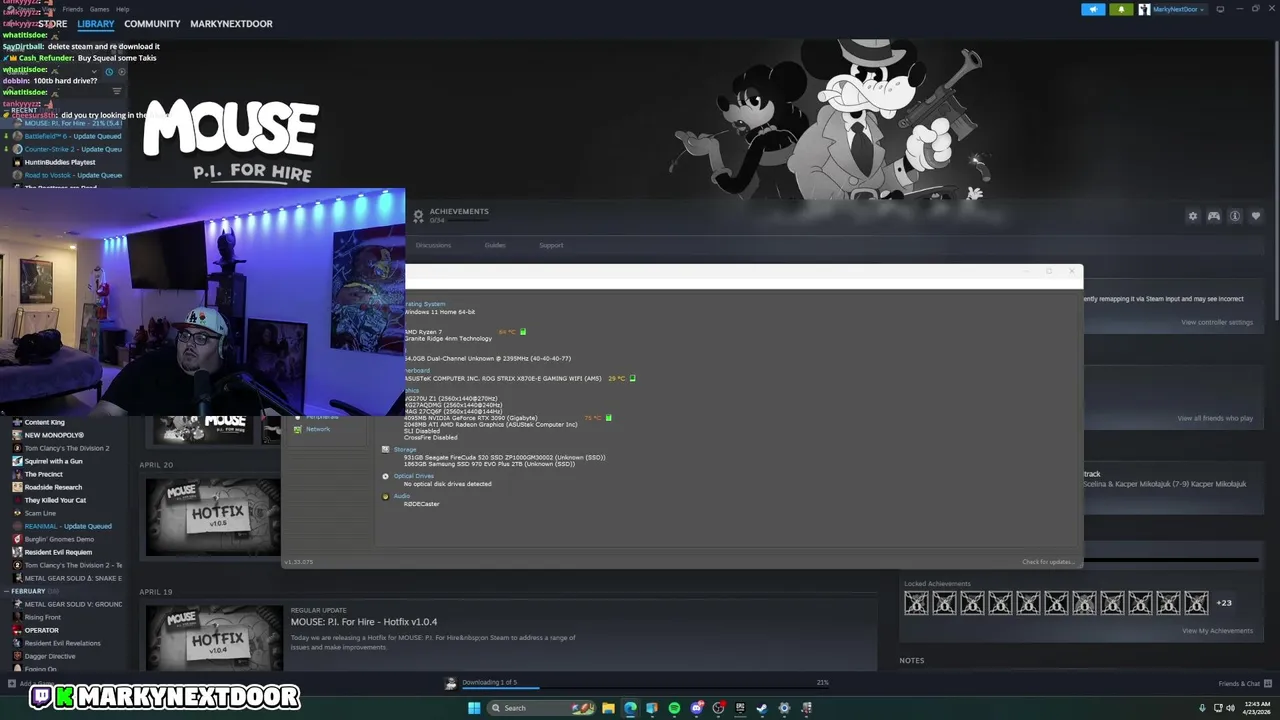Select Rising Front in library list
The height and width of the screenshot is (720, 1280).
(43, 617)
